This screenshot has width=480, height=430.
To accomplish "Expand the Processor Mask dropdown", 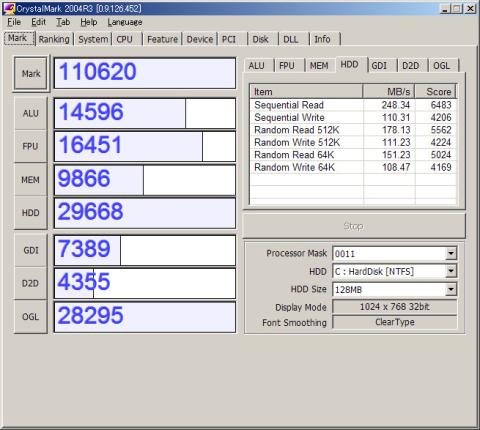I will [451, 254].
